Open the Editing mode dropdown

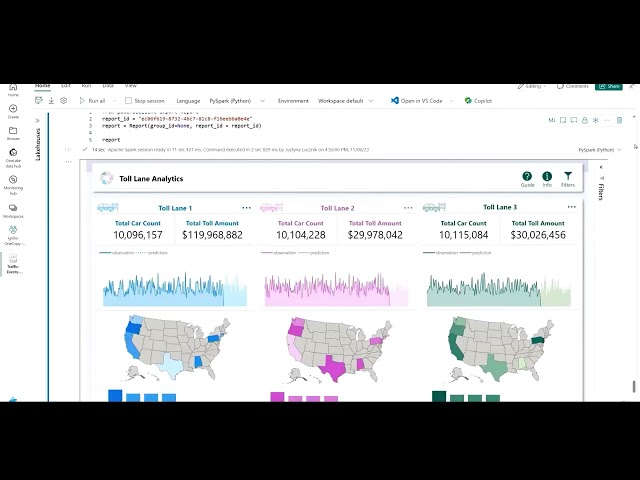tap(531, 86)
